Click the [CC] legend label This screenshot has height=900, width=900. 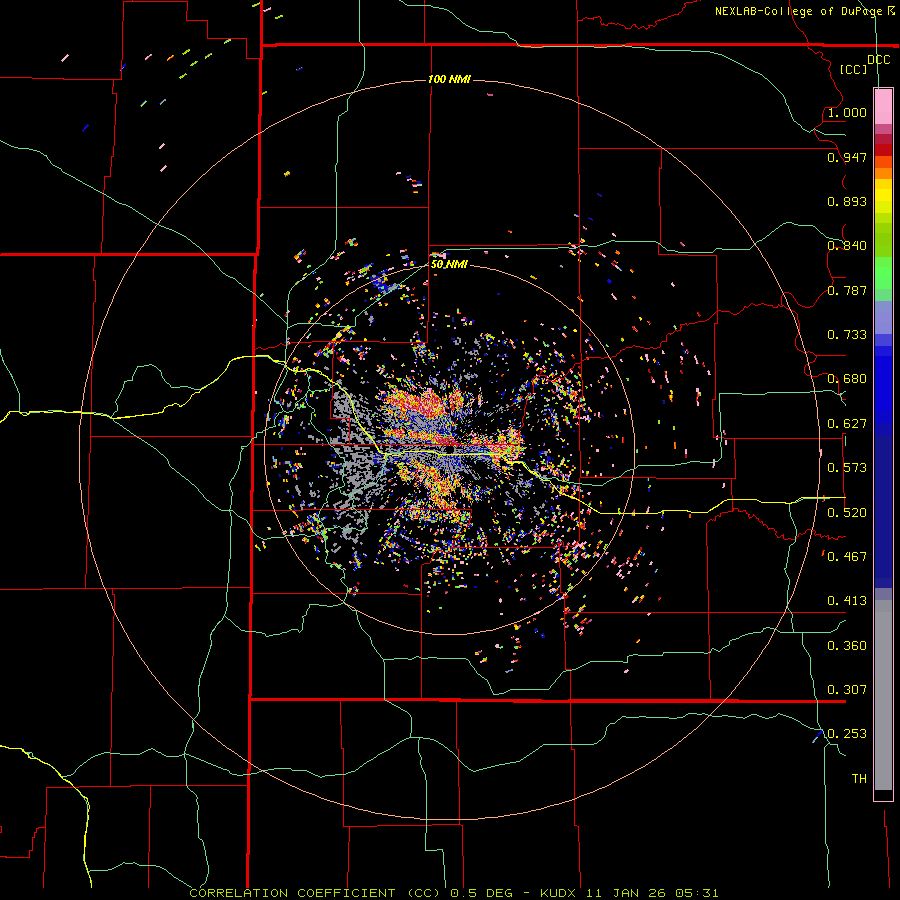(854, 69)
